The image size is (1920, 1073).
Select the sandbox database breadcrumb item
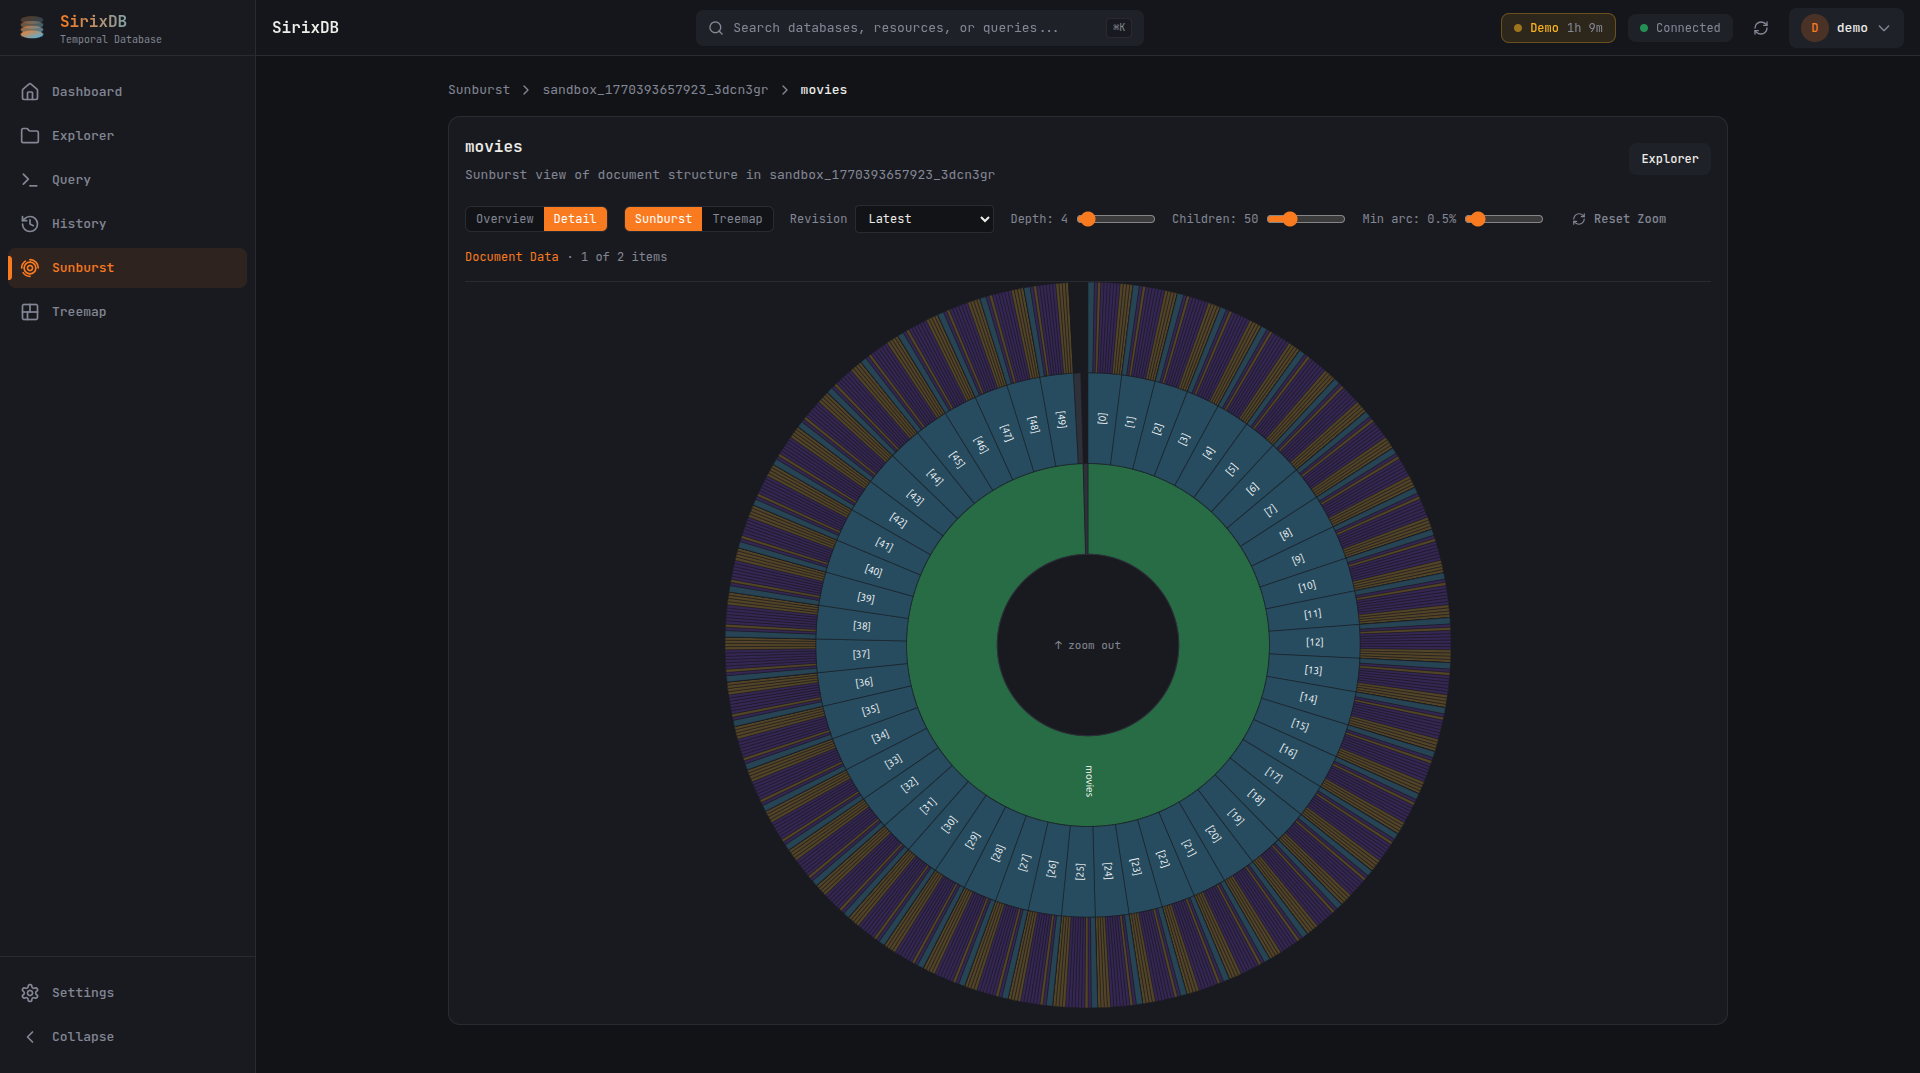(x=654, y=89)
